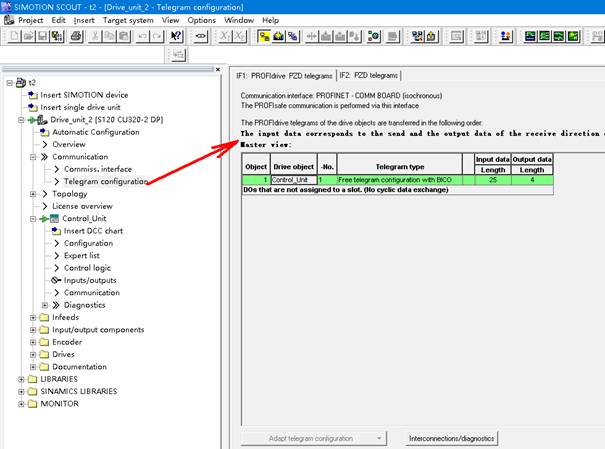Select the Free telegram configuration with BICO cell
Image resolution: width=605 pixels, height=449 pixels.
pos(395,179)
